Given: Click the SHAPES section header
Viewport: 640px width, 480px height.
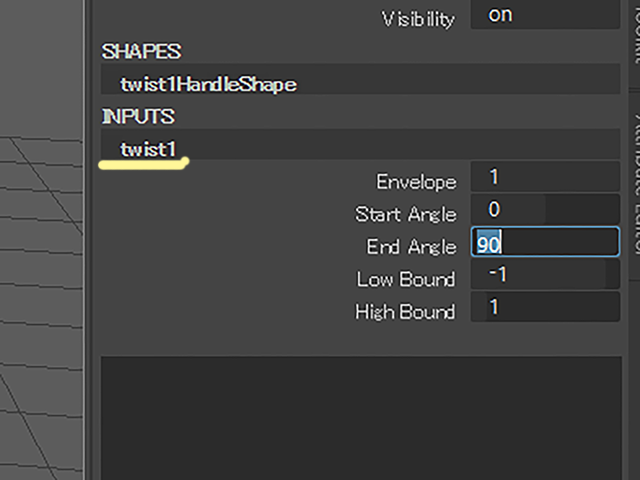Looking at the screenshot, I should pos(141,51).
